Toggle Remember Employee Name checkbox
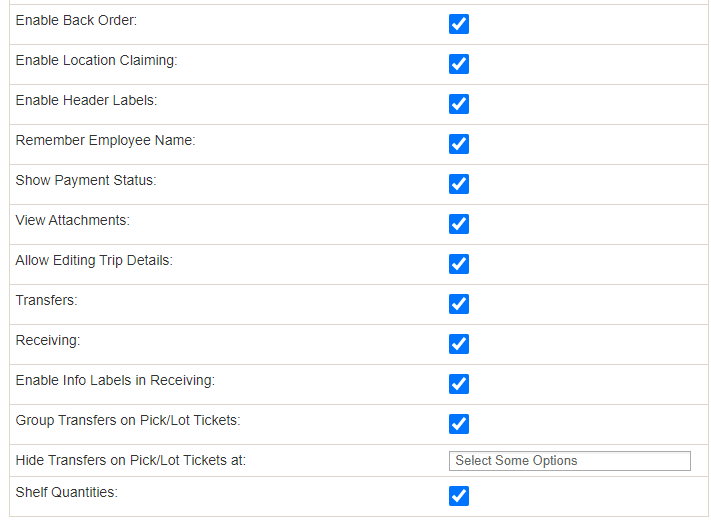The width and height of the screenshot is (711, 520). coord(458,144)
